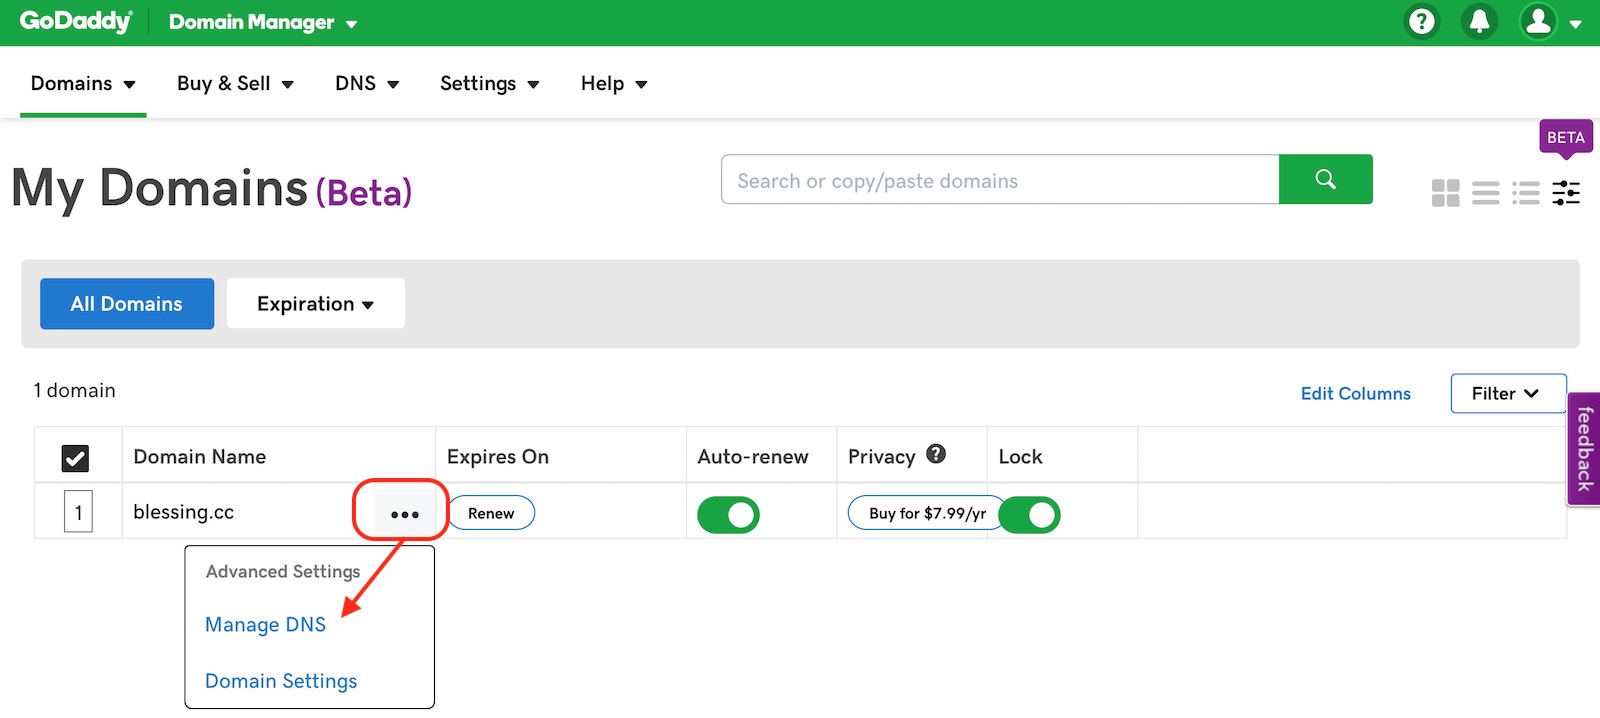Click the green search magnifier button
The image size is (1600, 718).
[1325, 179]
